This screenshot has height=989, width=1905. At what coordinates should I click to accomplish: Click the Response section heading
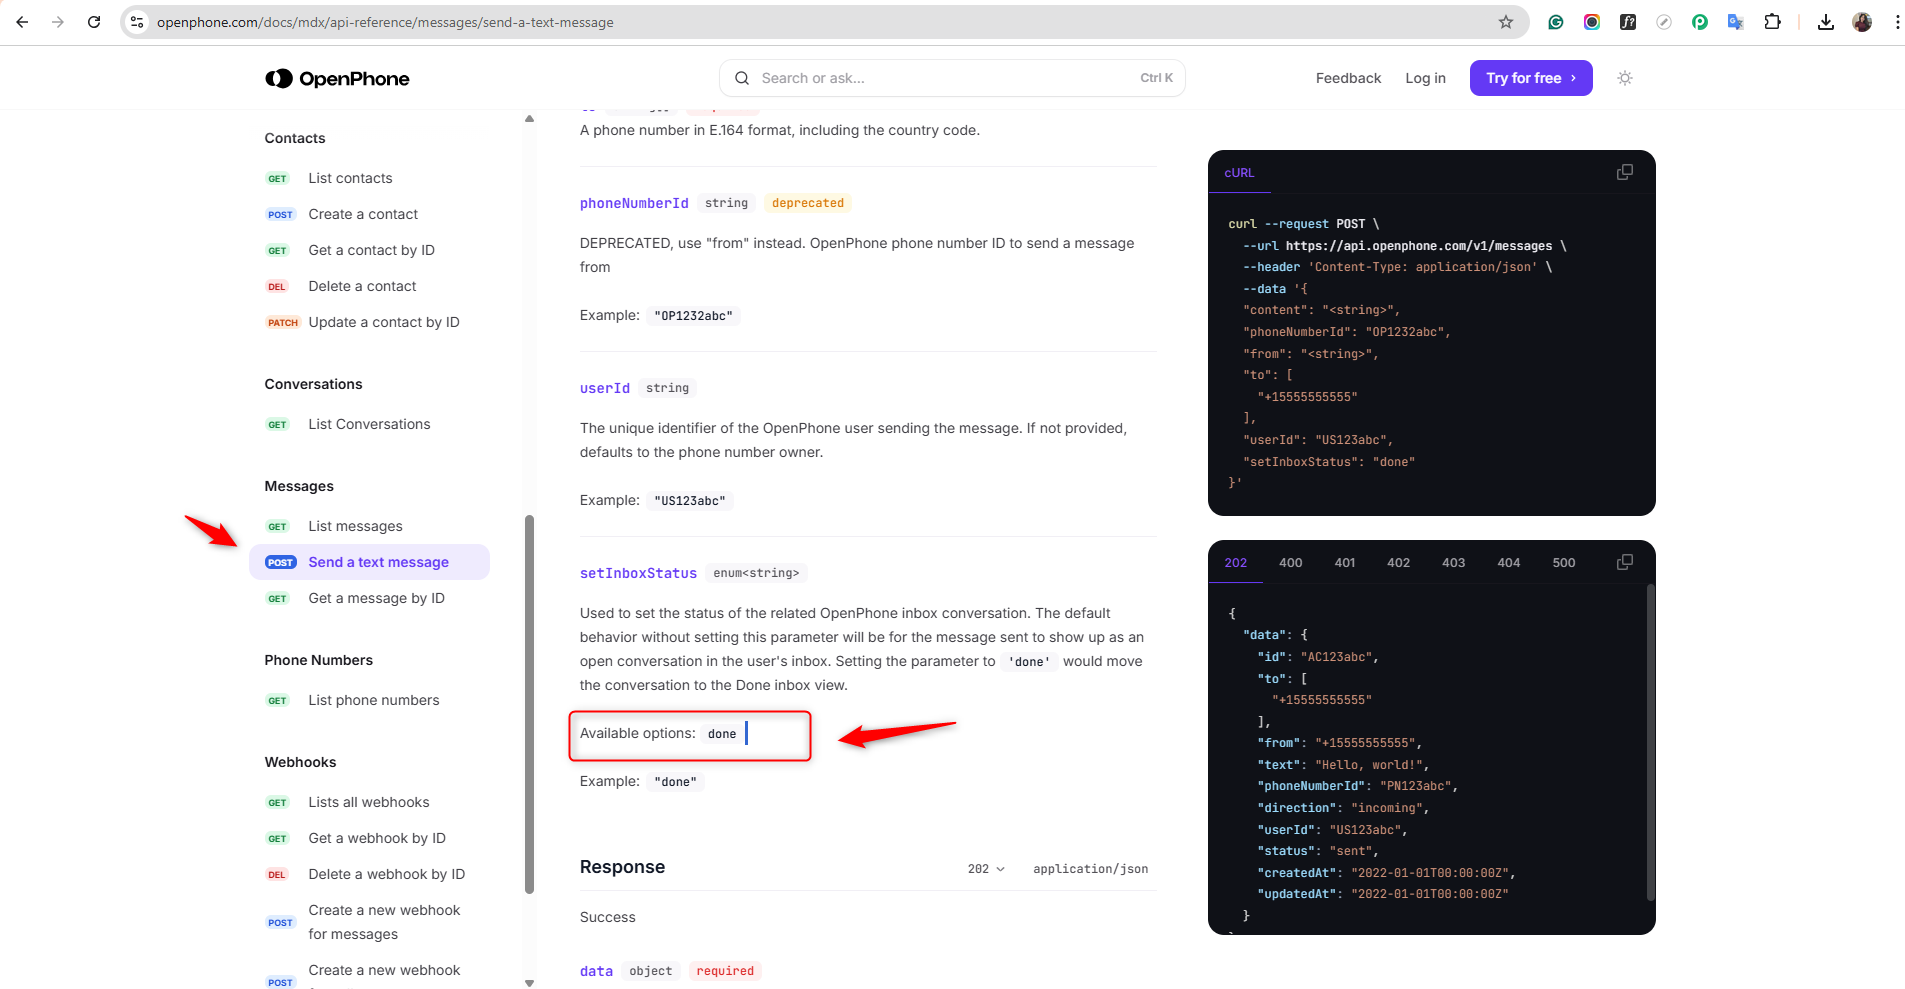coord(622,867)
